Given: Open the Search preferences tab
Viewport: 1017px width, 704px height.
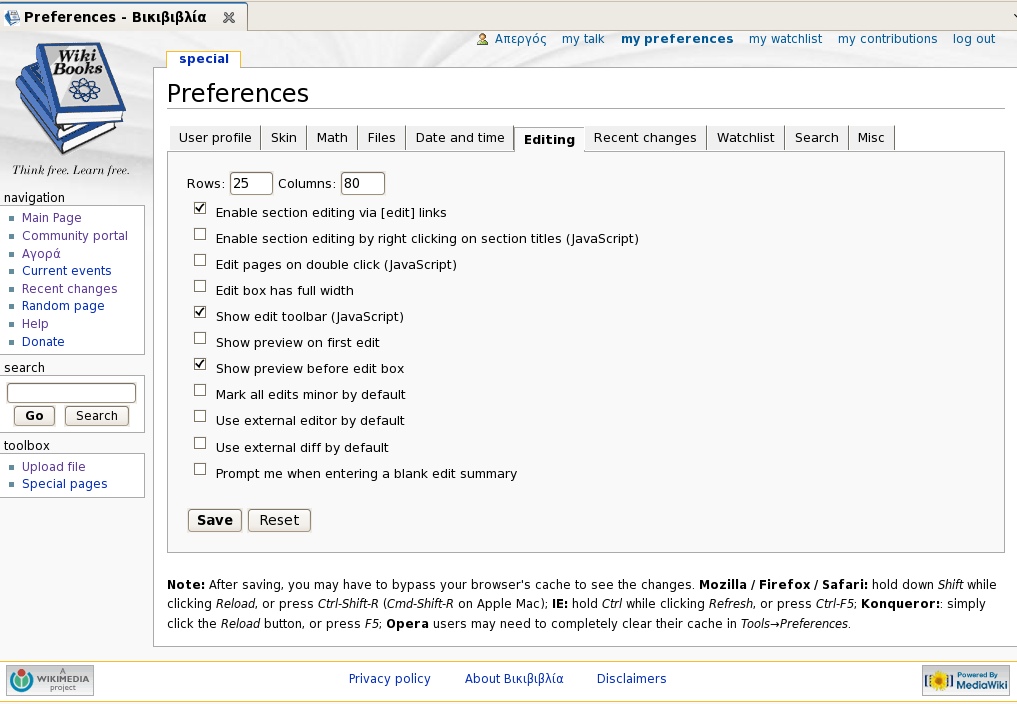Looking at the screenshot, I should pyautogui.click(x=817, y=138).
